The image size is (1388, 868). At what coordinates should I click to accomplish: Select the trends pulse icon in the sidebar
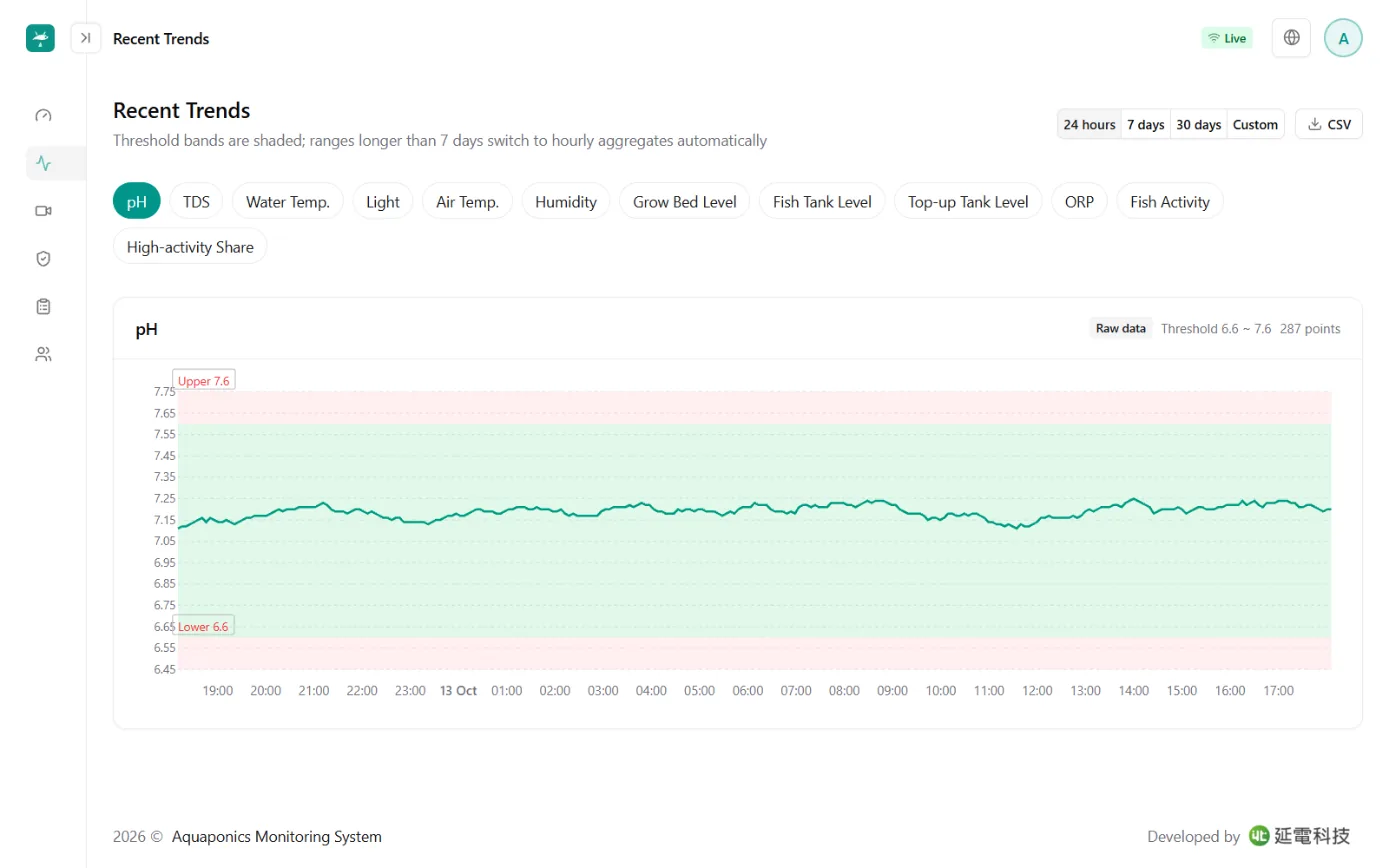(x=43, y=163)
